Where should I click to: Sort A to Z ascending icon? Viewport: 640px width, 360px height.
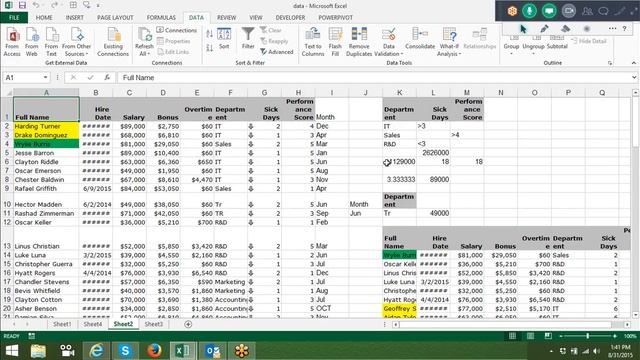click(209, 34)
